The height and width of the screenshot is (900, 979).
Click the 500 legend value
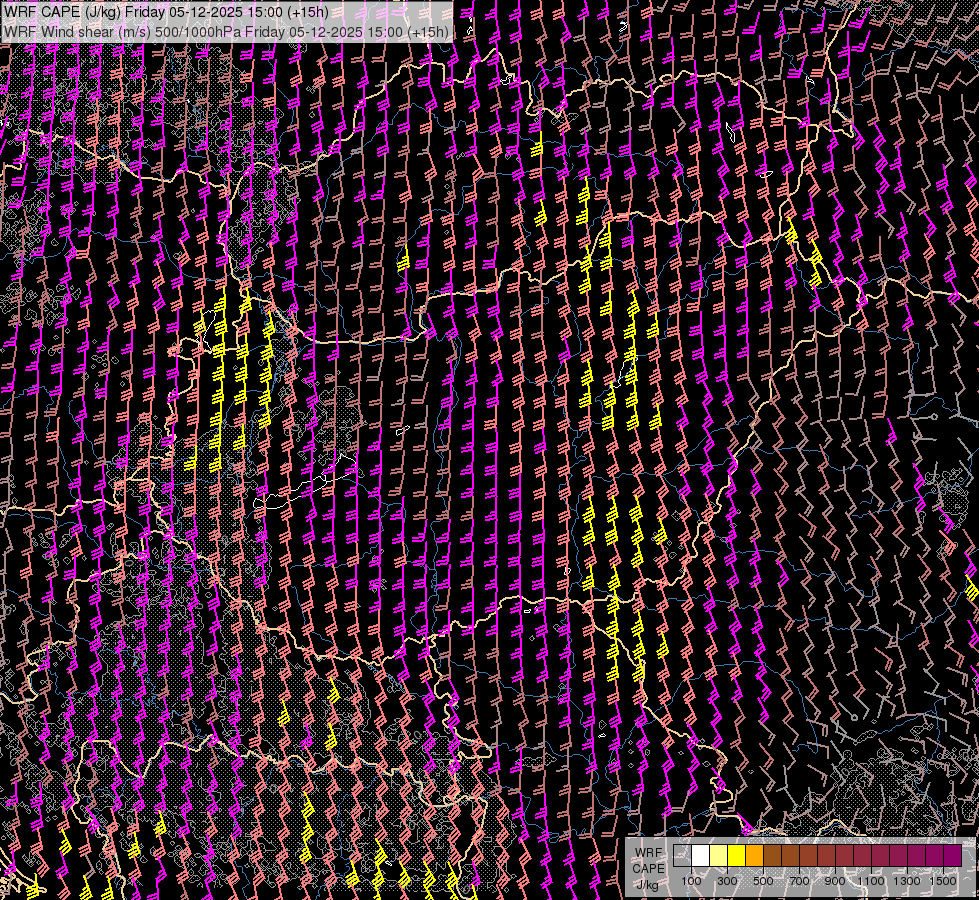pyautogui.click(x=763, y=881)
